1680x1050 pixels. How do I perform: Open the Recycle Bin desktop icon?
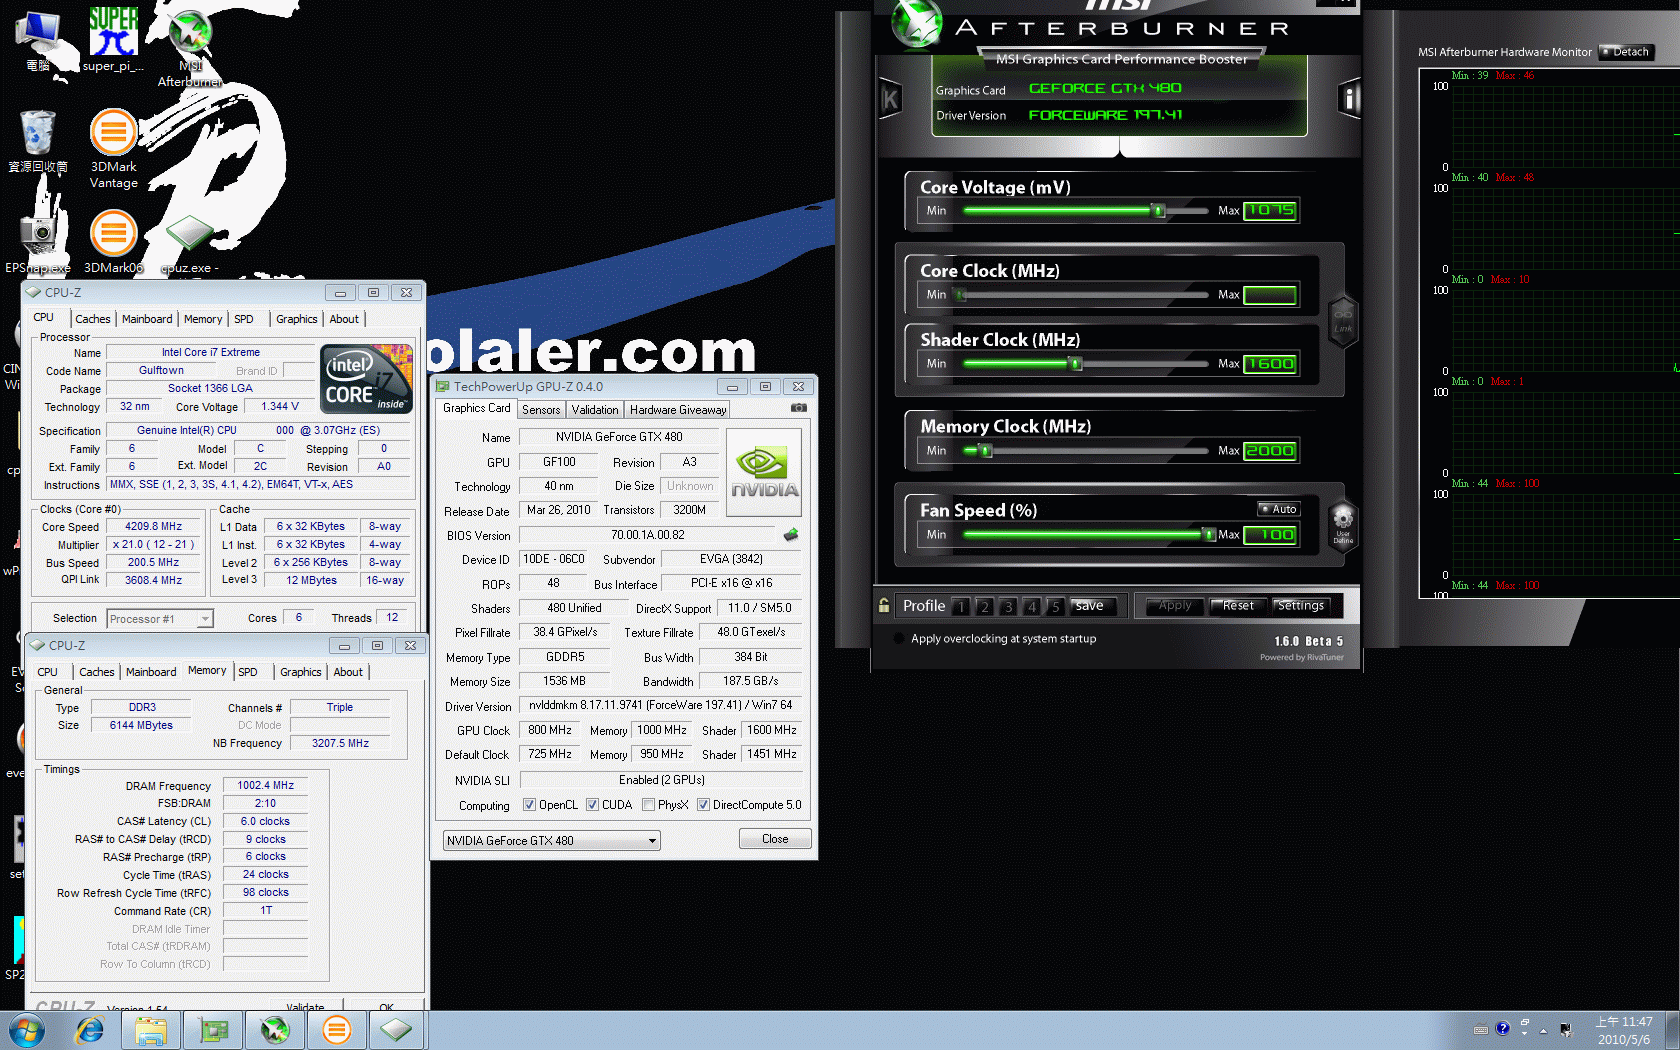tap(38, 141)
